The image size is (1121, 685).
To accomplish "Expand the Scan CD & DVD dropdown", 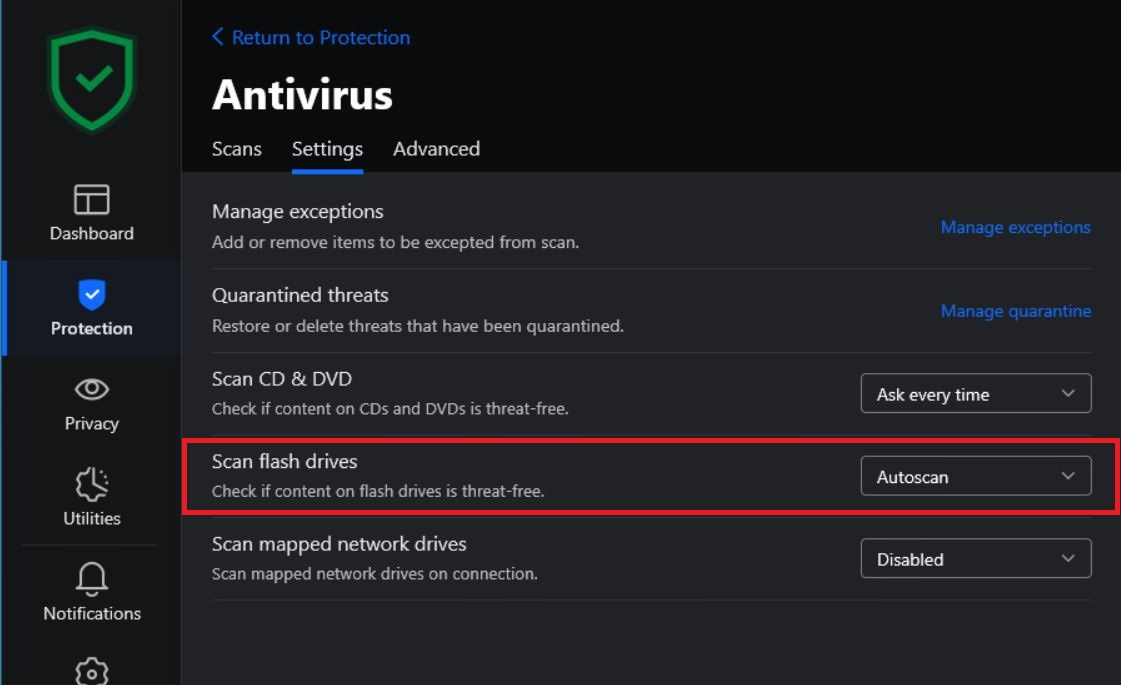I will 976,393.
